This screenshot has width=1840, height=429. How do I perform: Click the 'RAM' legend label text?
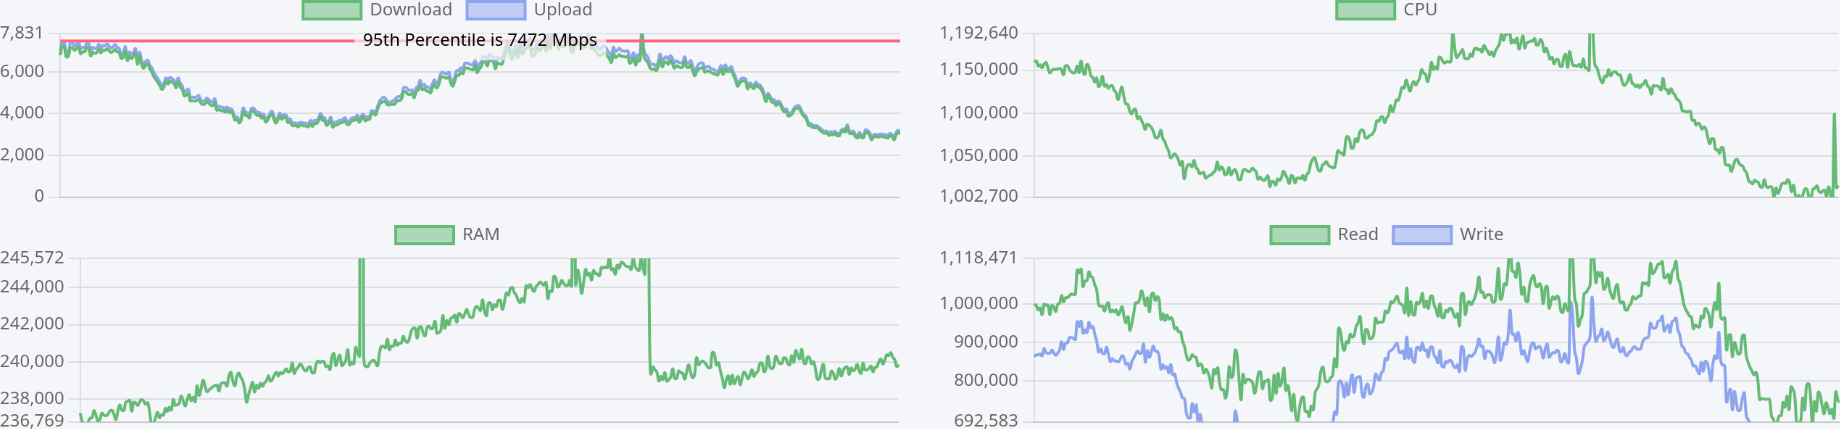[x=481, y=235]
